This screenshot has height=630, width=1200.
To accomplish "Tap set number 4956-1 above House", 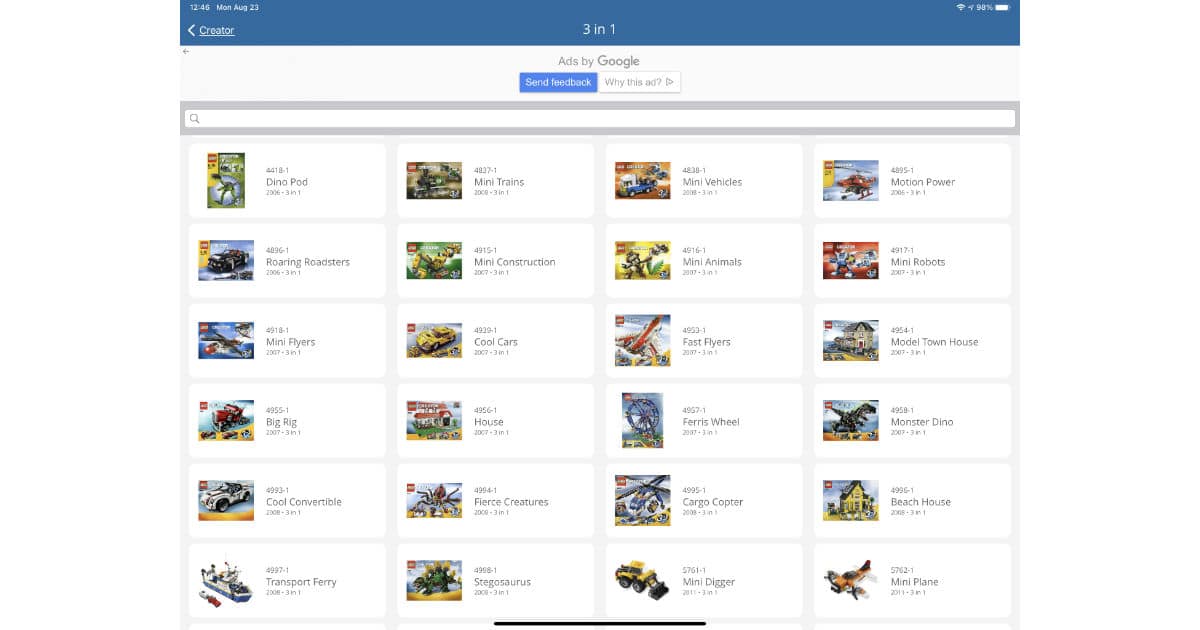I will pos(486,411).
